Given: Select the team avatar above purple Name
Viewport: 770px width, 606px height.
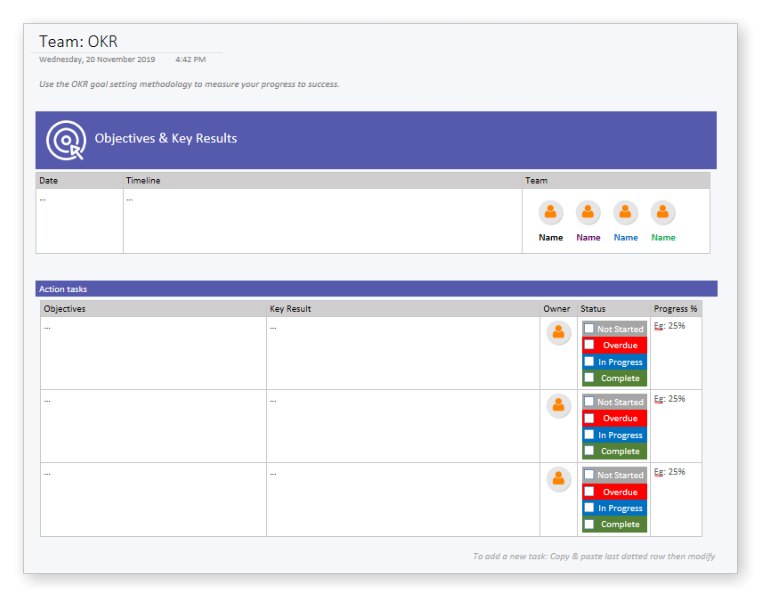Looking at the screenshot, I should (x=588, y=212).
